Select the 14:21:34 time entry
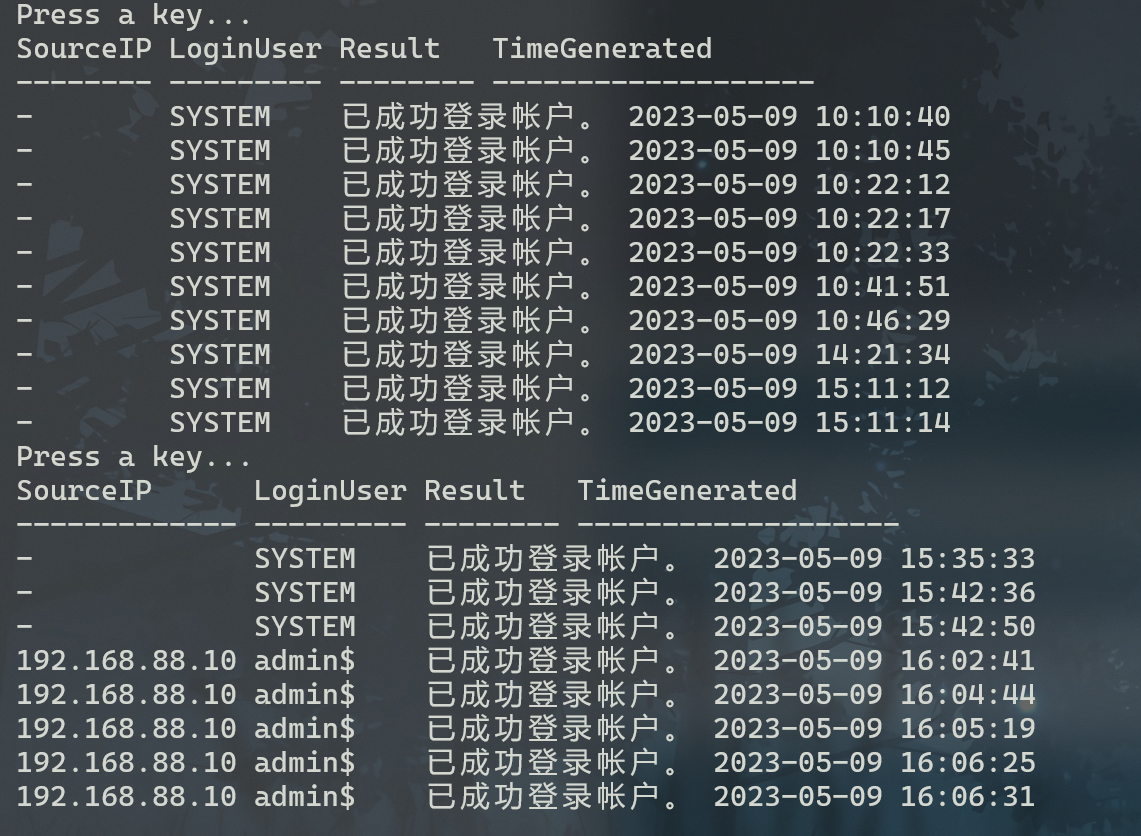Viewport: 1141px width, 836px height. pos(788,355)
